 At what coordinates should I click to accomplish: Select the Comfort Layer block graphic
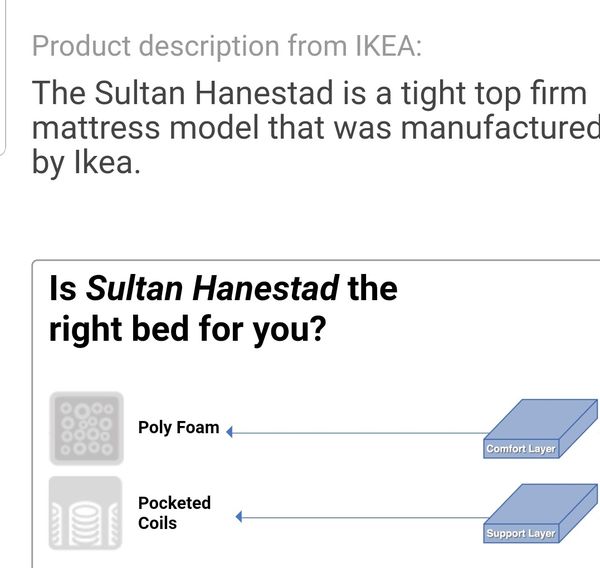[540, 429]
